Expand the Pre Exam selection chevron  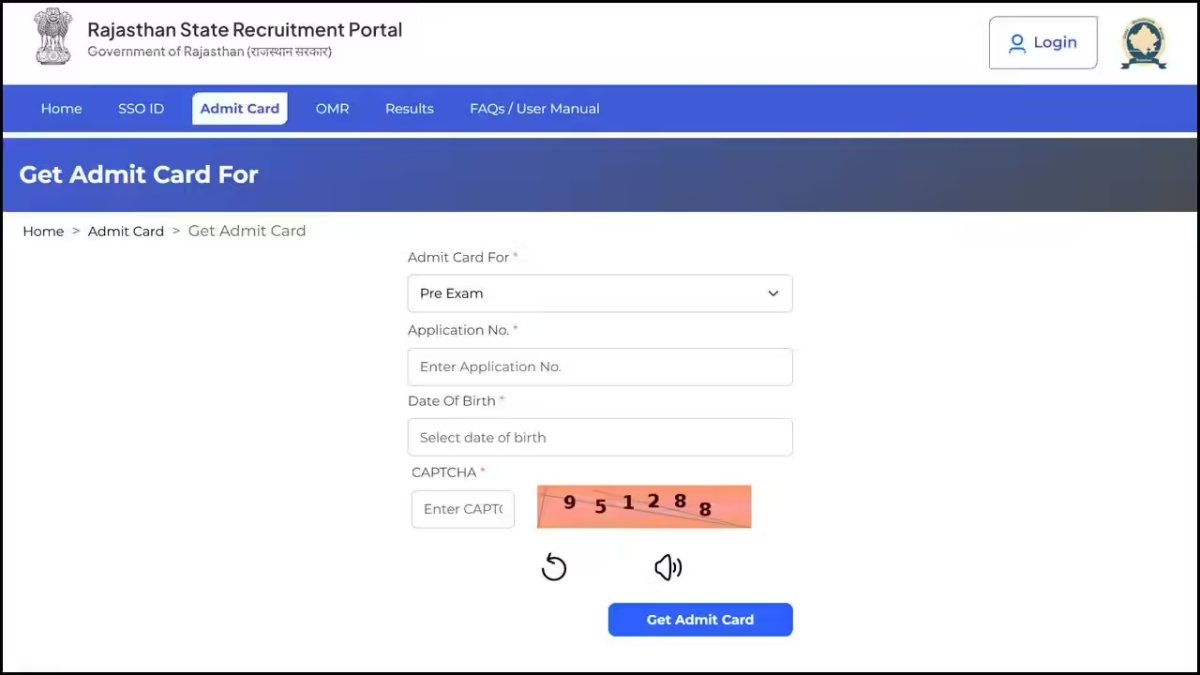pos(773,293)
